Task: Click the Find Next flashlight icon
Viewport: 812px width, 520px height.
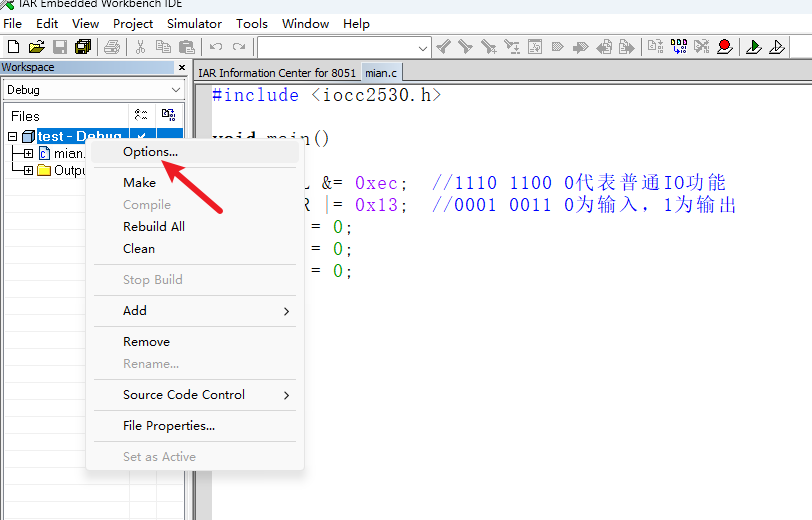Action: coord(466,47)
